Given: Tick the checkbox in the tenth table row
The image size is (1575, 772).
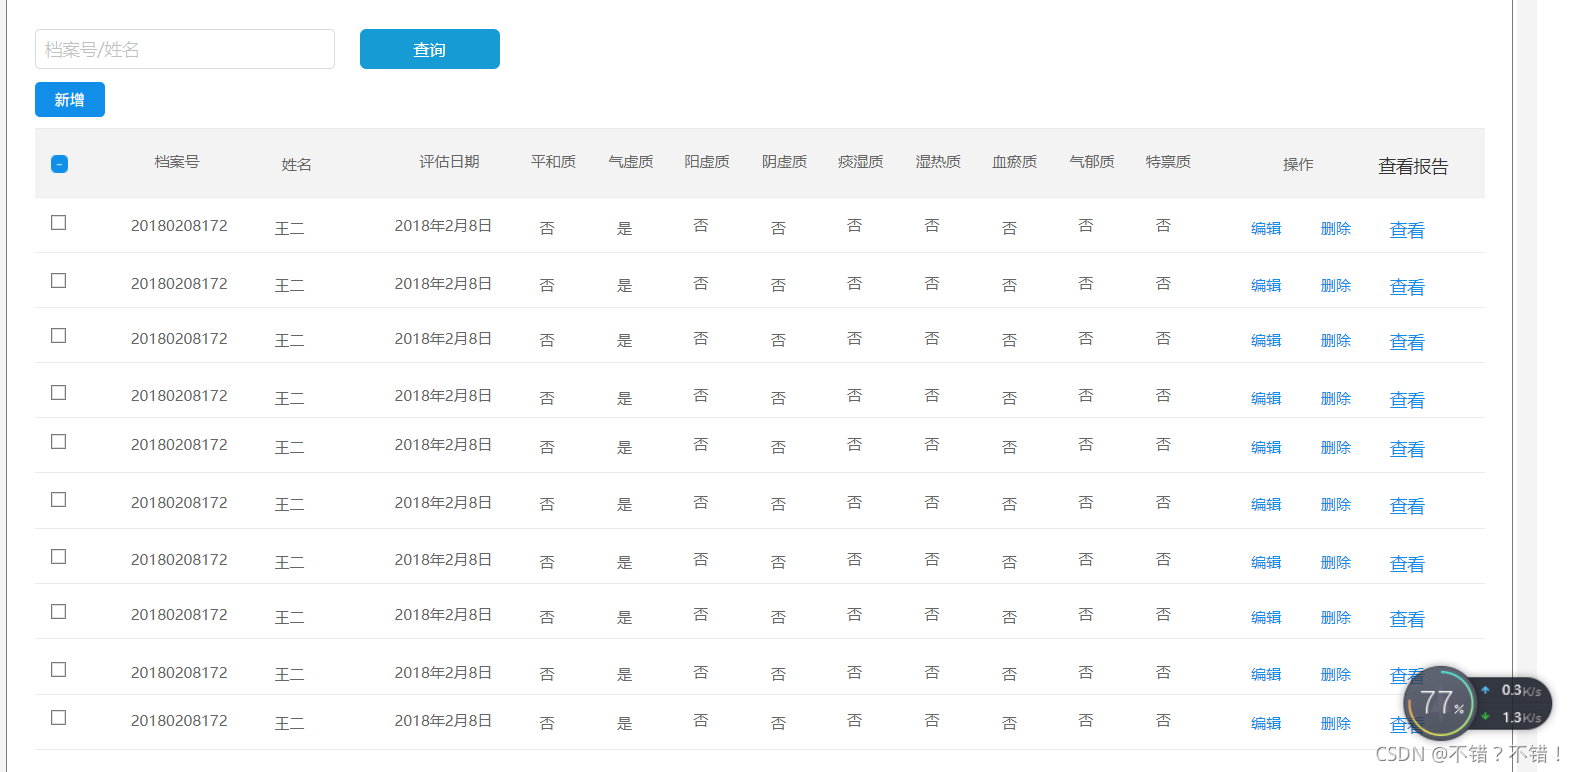Looking at the screenshot, I should 59,718.
